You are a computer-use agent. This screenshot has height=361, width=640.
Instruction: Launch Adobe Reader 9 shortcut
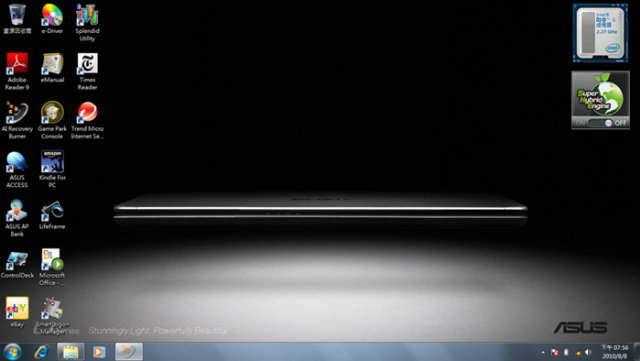coord(17,71)
